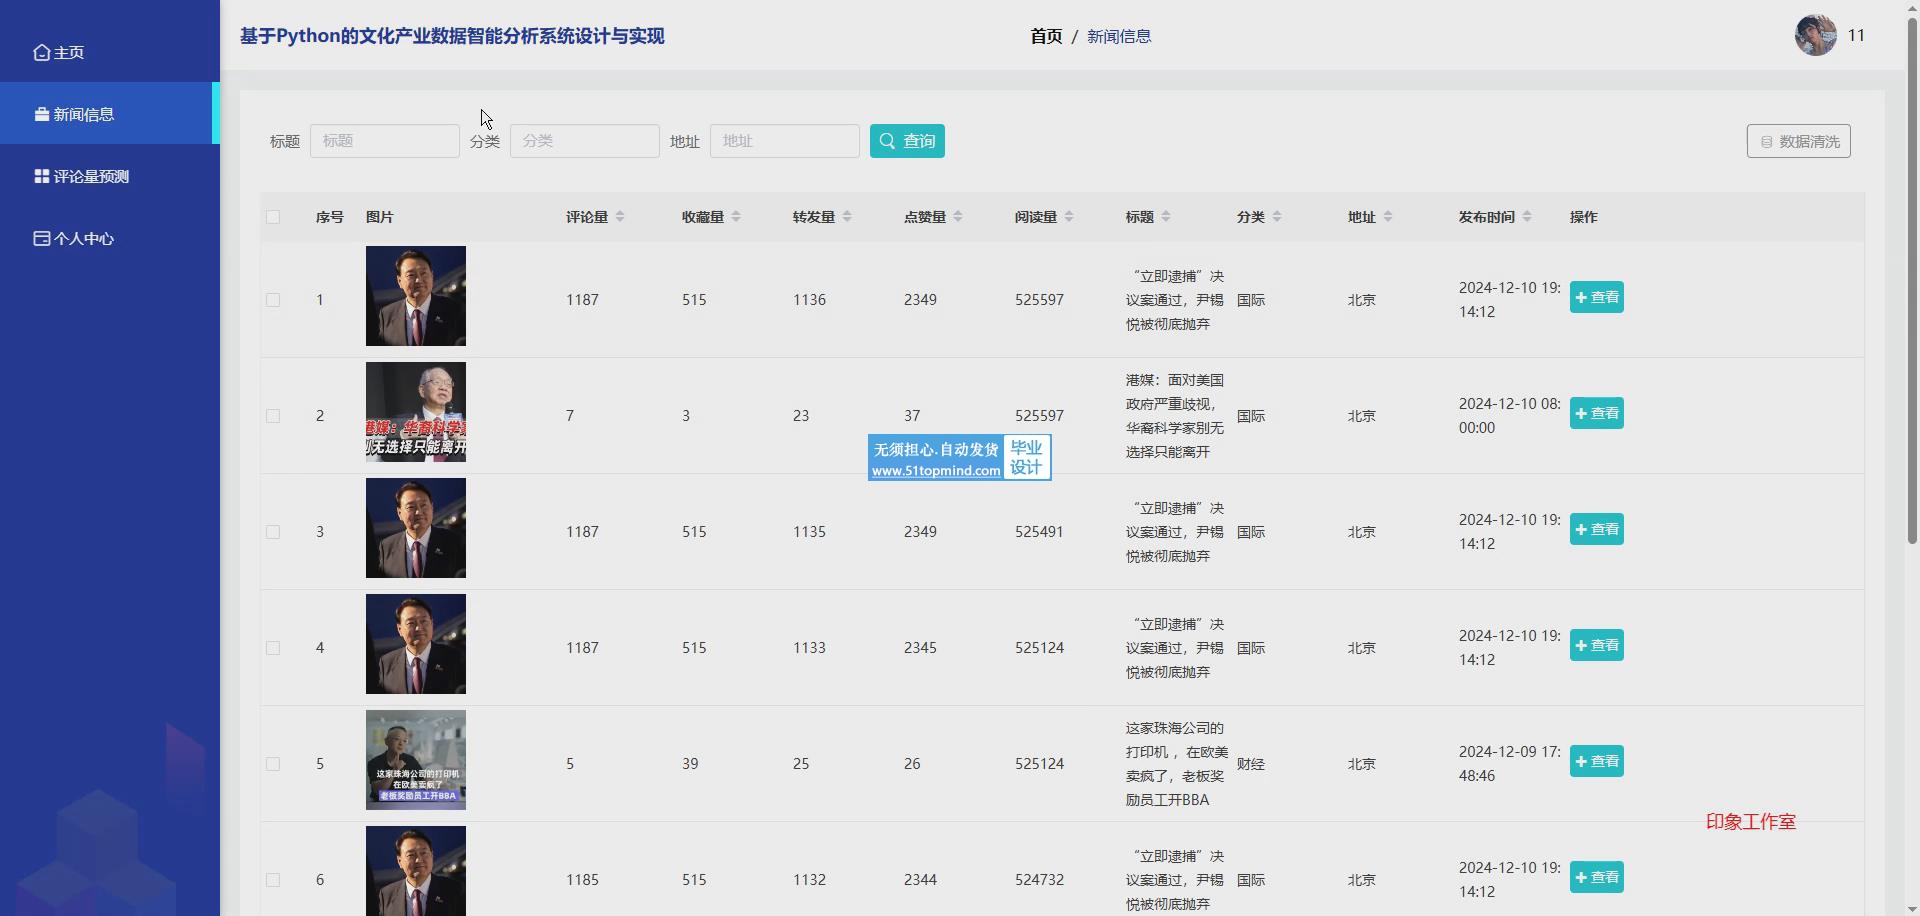
Task: Sort the table by 阅读量 column
Action: coord(1069,217)
